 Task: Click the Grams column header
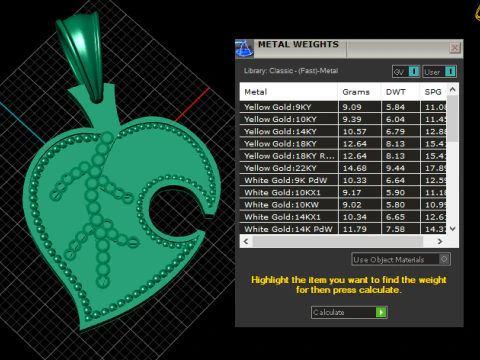(359, 92)
